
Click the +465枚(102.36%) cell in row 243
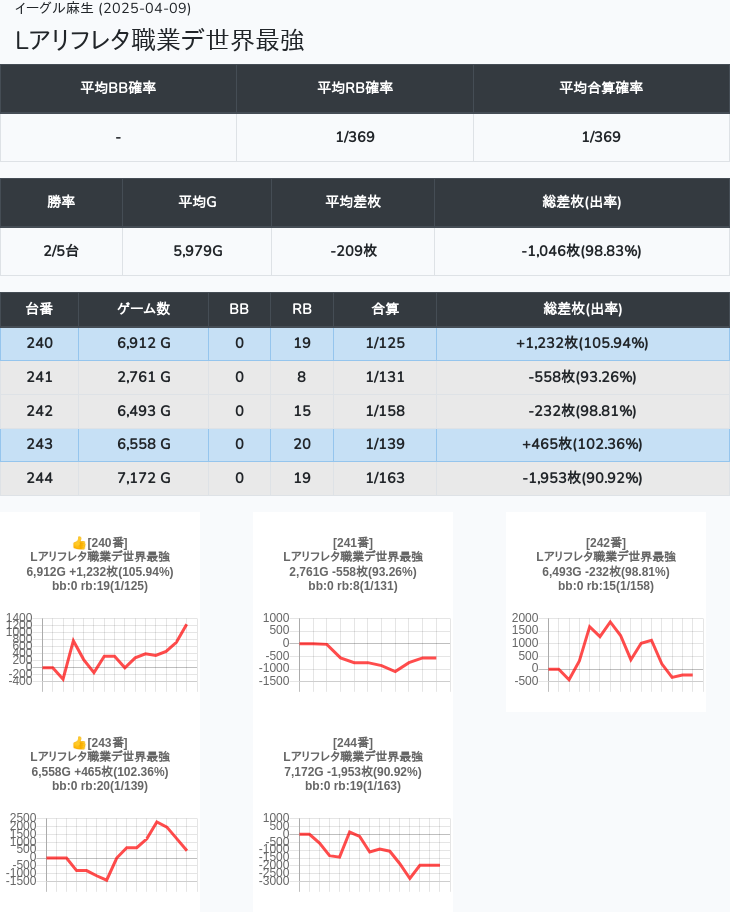coord(582,444)
